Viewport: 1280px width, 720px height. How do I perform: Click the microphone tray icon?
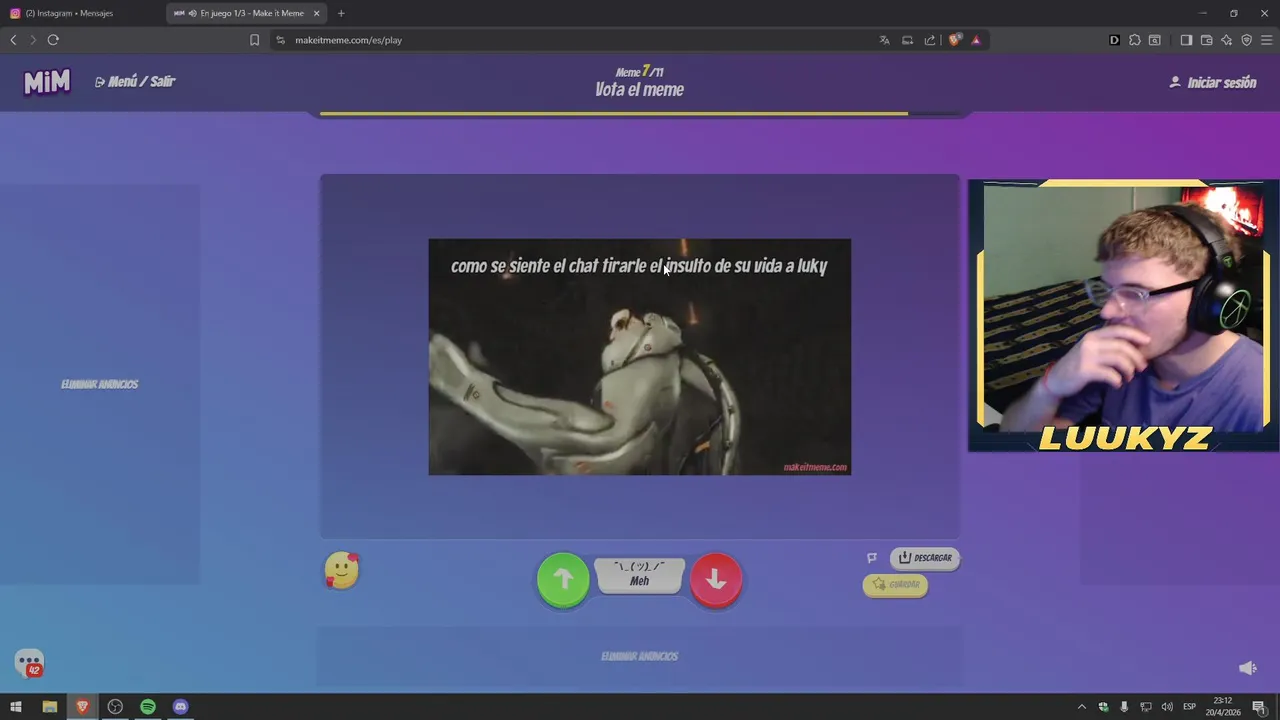click(x=1124, y=707)
